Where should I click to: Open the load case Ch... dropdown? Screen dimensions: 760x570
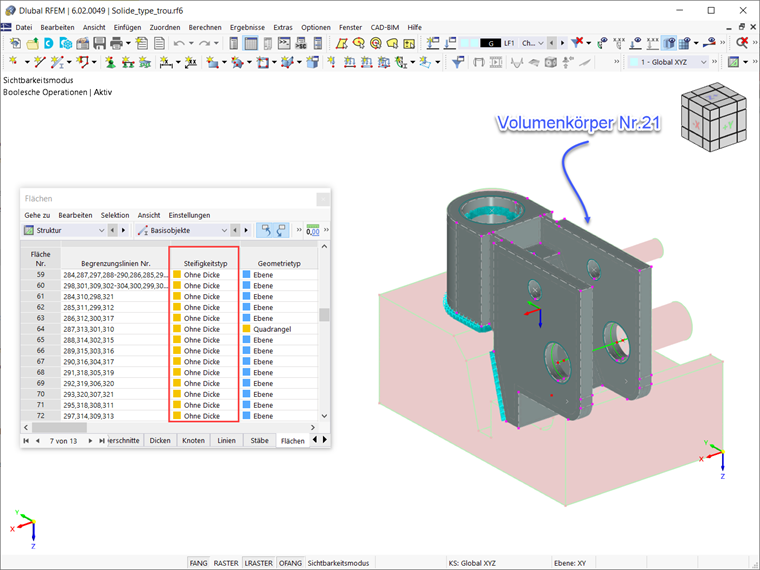pyautogui.click(x=532, y=43)
